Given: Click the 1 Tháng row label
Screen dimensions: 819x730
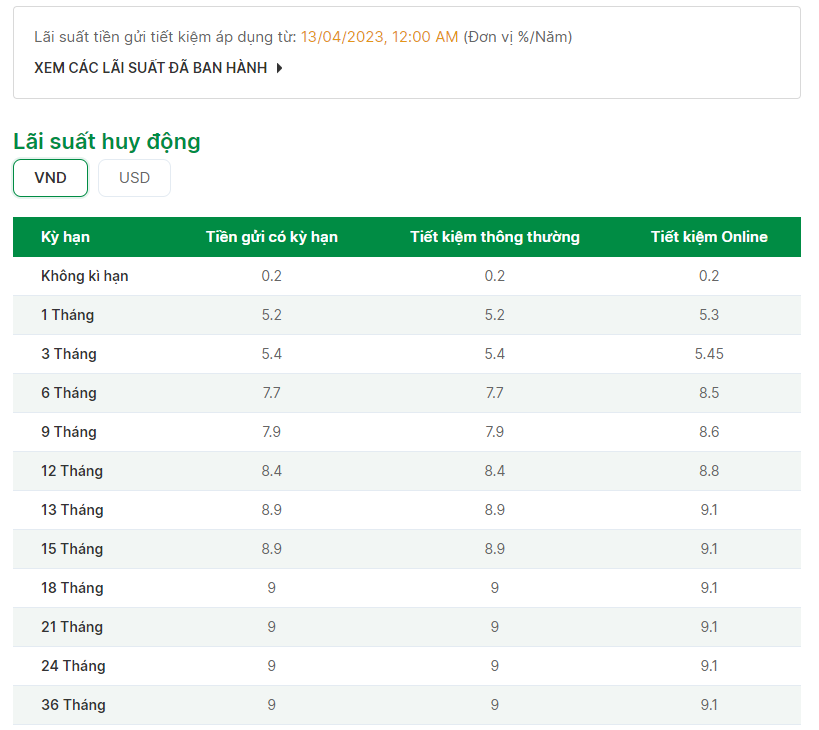Looking at the screenshot, I should pyautogui.click(x=67, y=315).
